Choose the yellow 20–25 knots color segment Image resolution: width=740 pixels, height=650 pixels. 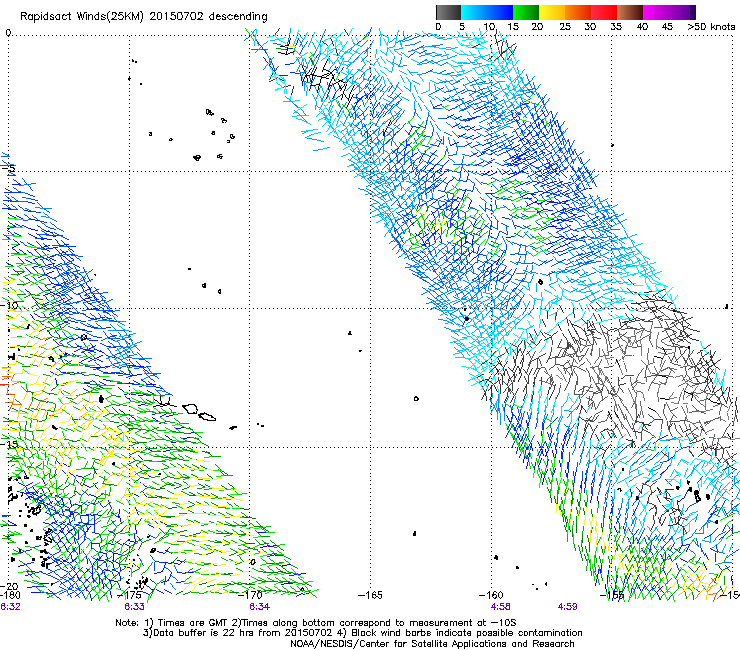coord(552,12)
